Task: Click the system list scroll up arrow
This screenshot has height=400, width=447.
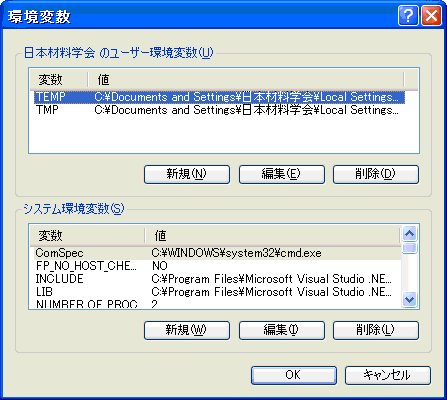Action: click(409, 233)
